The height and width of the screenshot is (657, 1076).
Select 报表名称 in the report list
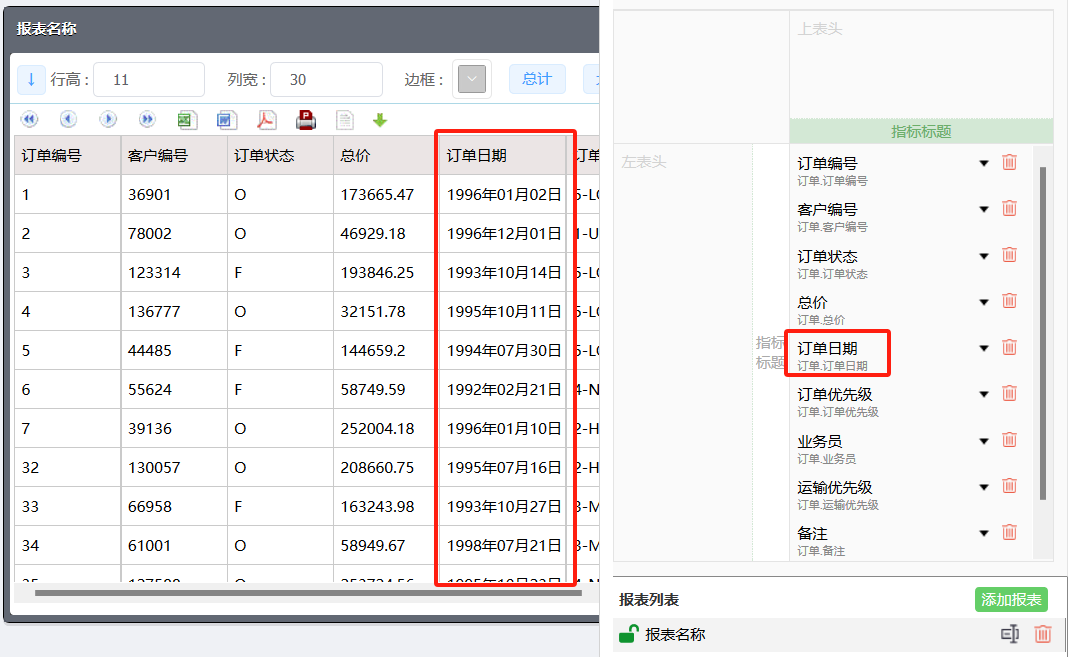click(676, 634)
